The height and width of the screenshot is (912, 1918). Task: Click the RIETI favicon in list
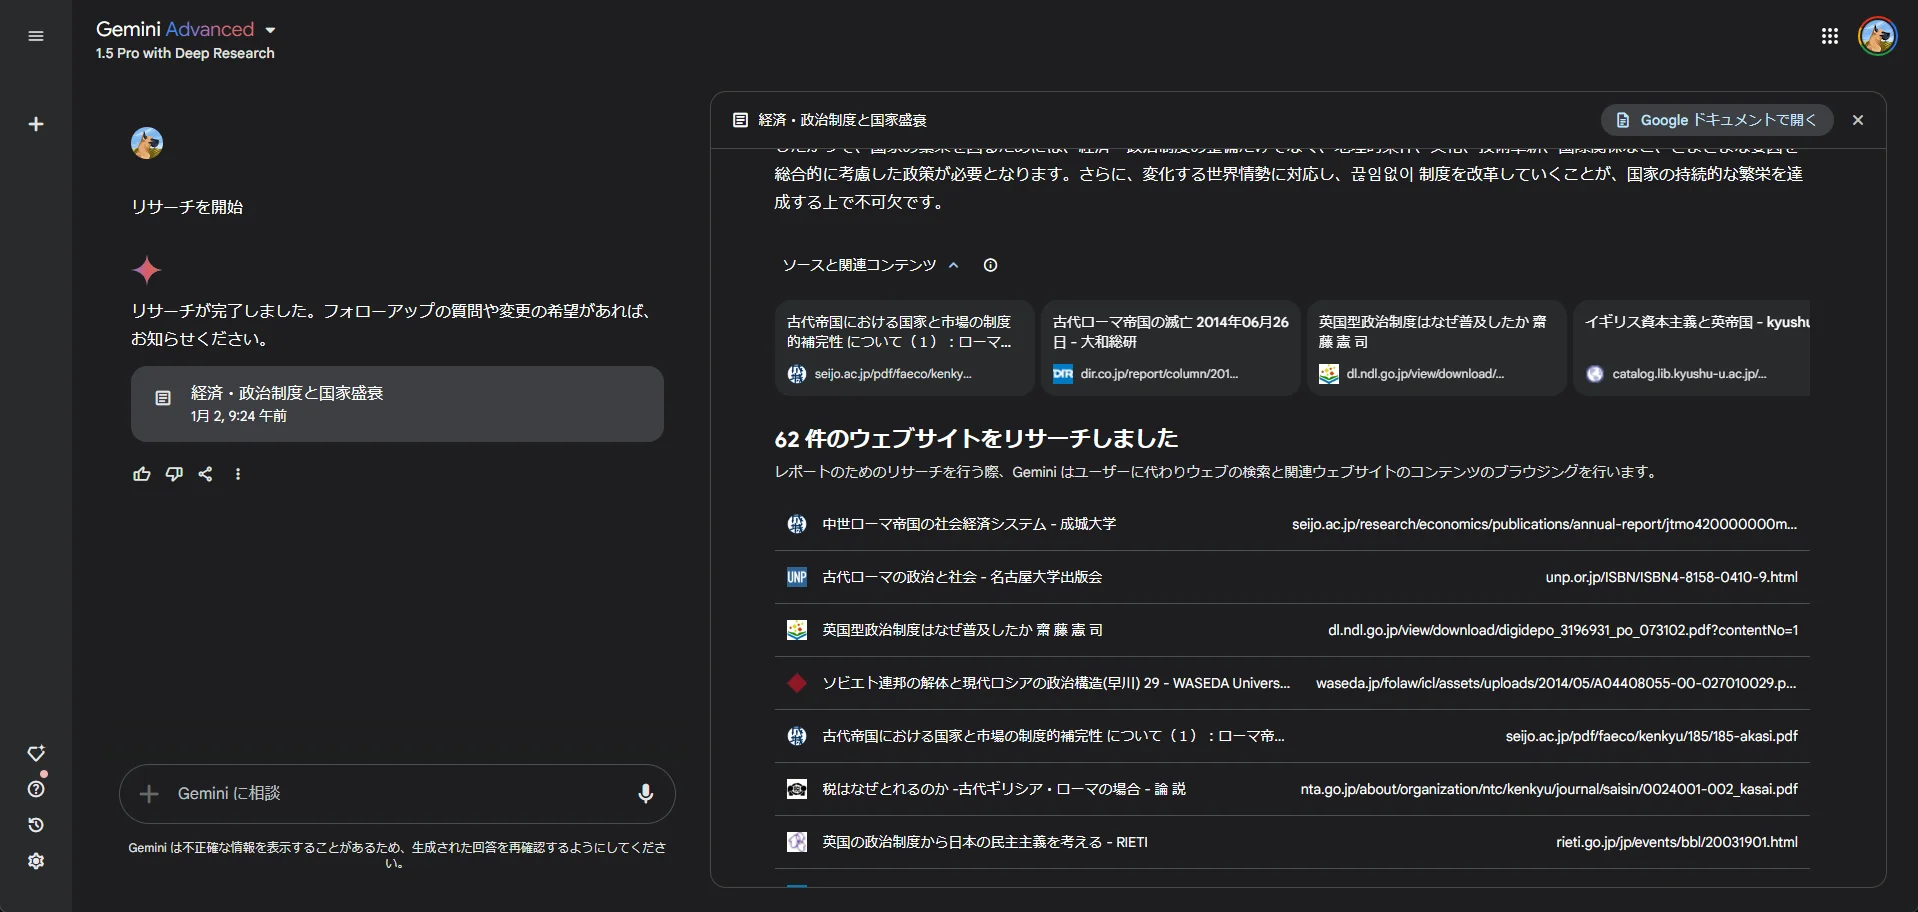[797, 842]
